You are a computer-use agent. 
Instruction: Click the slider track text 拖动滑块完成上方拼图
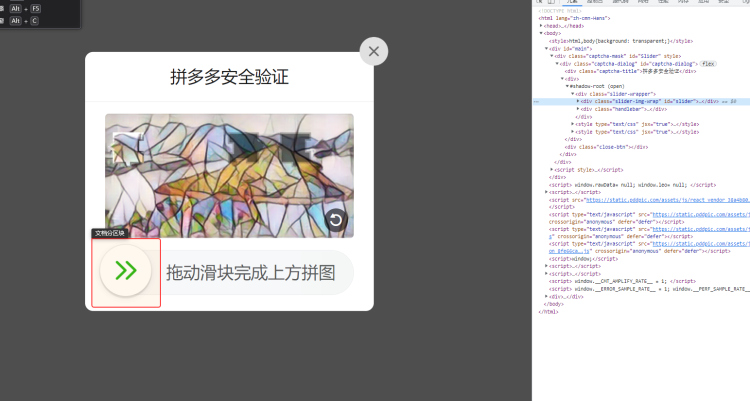click(250, 273)
